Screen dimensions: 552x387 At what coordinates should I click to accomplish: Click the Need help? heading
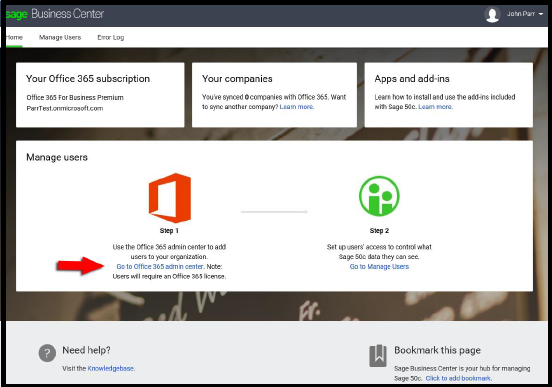pos(86,350)
